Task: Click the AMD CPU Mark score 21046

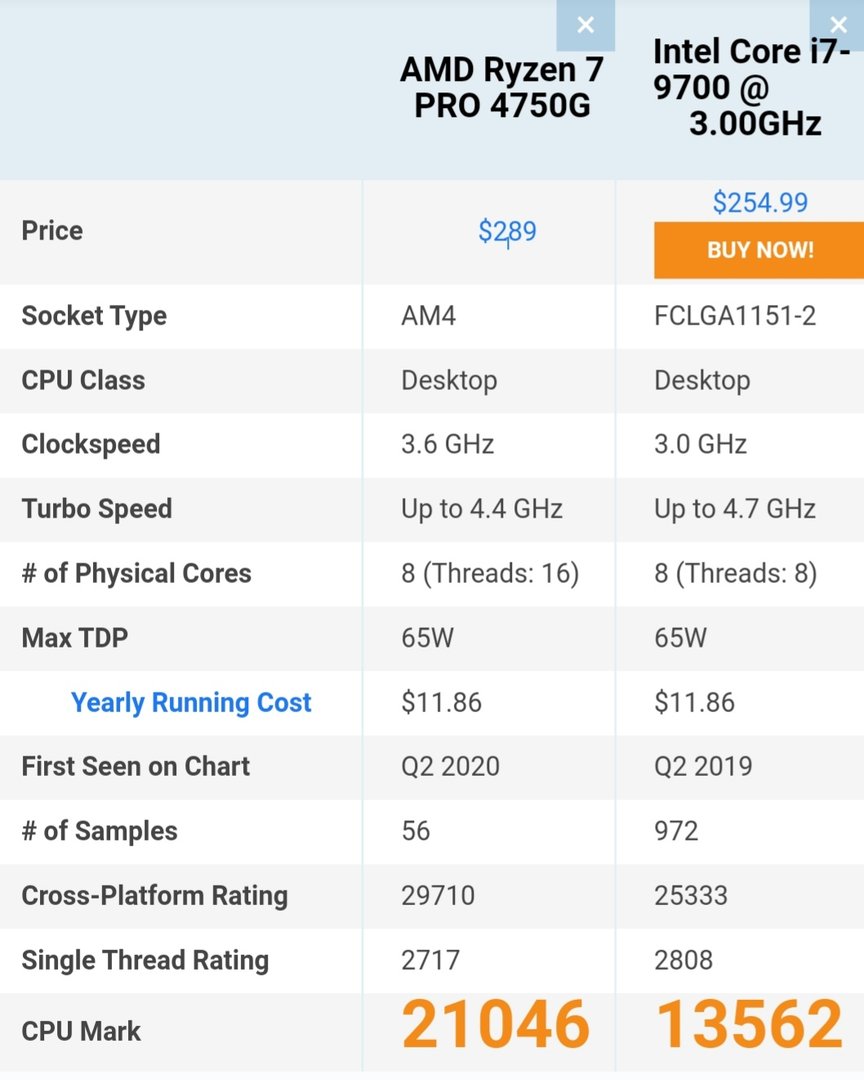Action: [x=497, y=1024]
